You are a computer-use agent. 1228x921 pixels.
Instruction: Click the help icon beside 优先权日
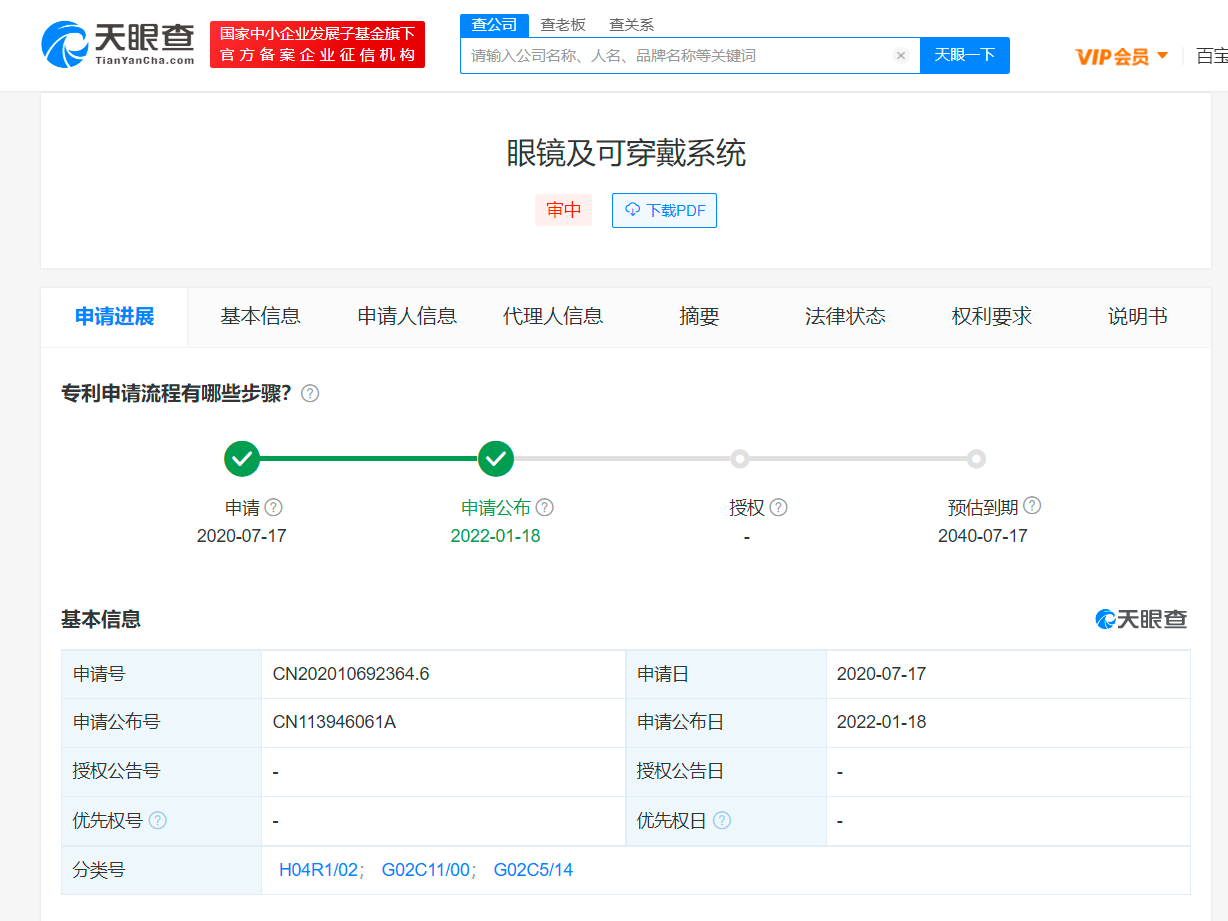(x=722, y=821)
